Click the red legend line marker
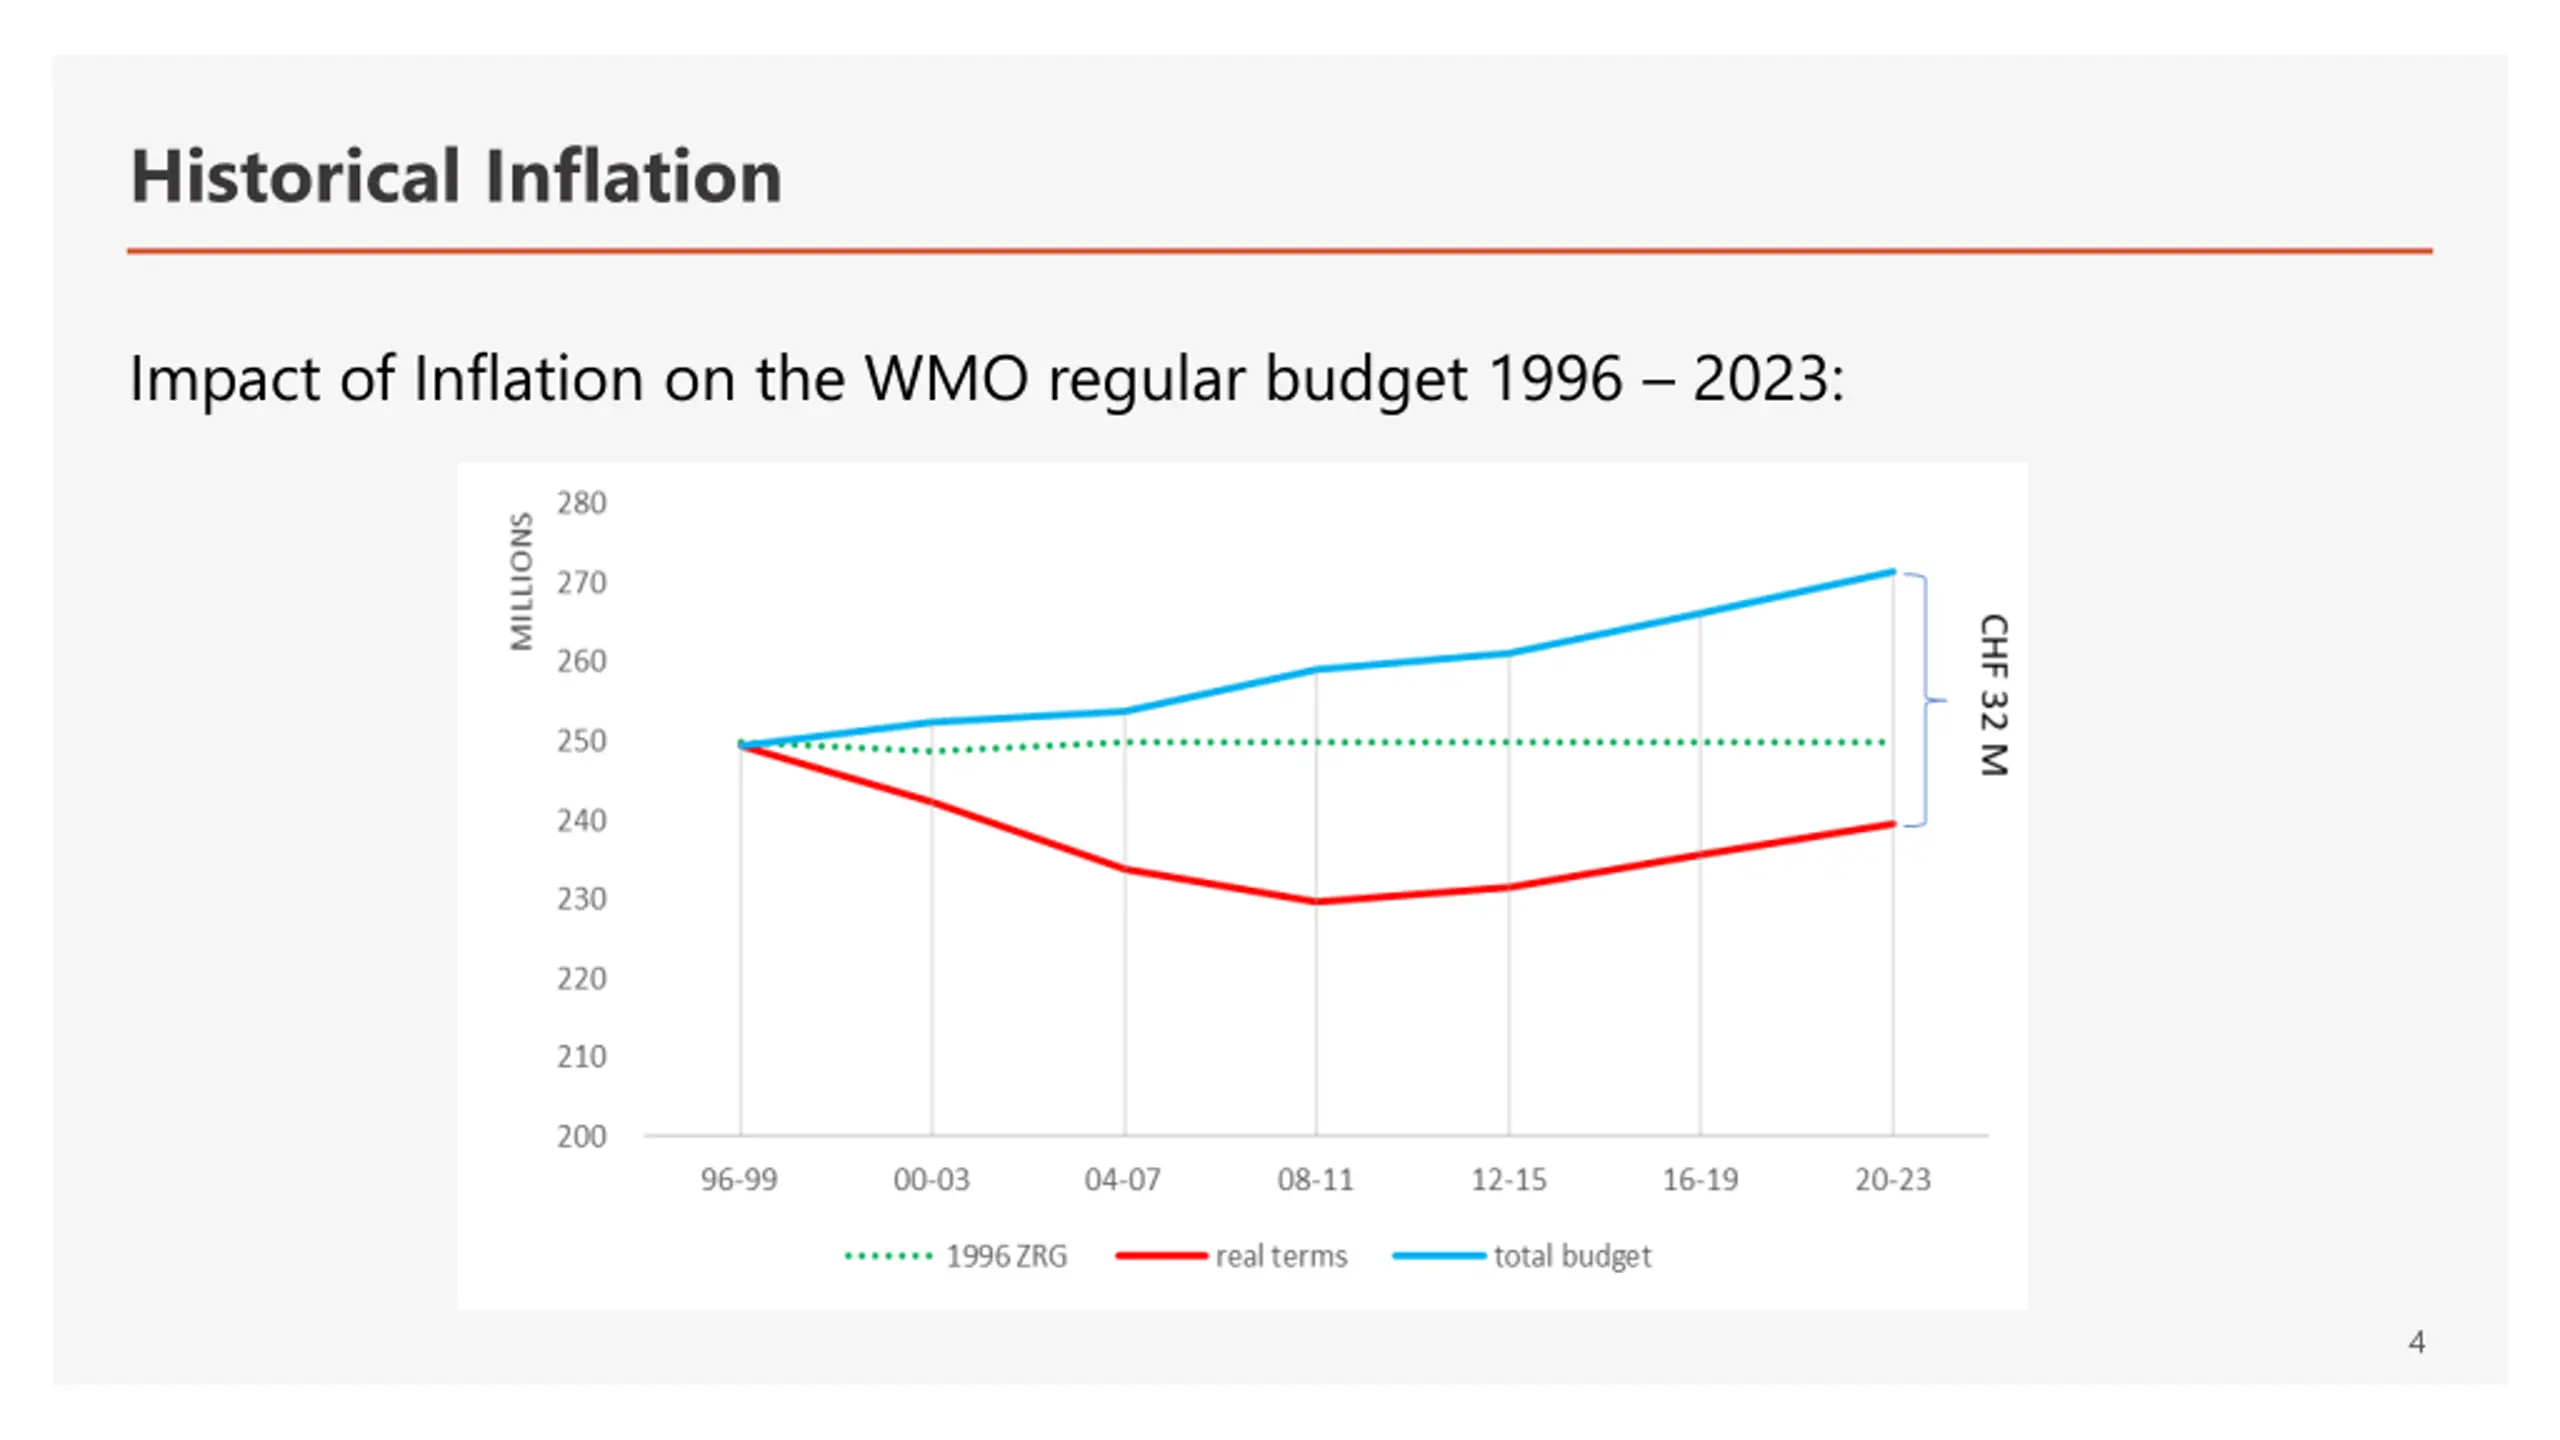The width and height of the screenshot is (2560, 1440). 1161,1256
